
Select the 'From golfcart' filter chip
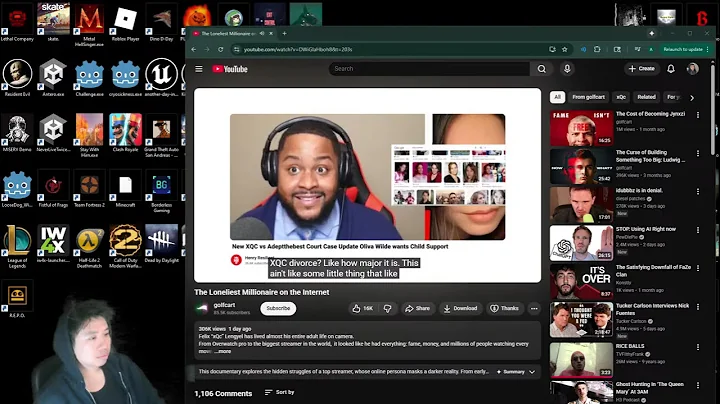pyautogui.click(x=588, y=97)
